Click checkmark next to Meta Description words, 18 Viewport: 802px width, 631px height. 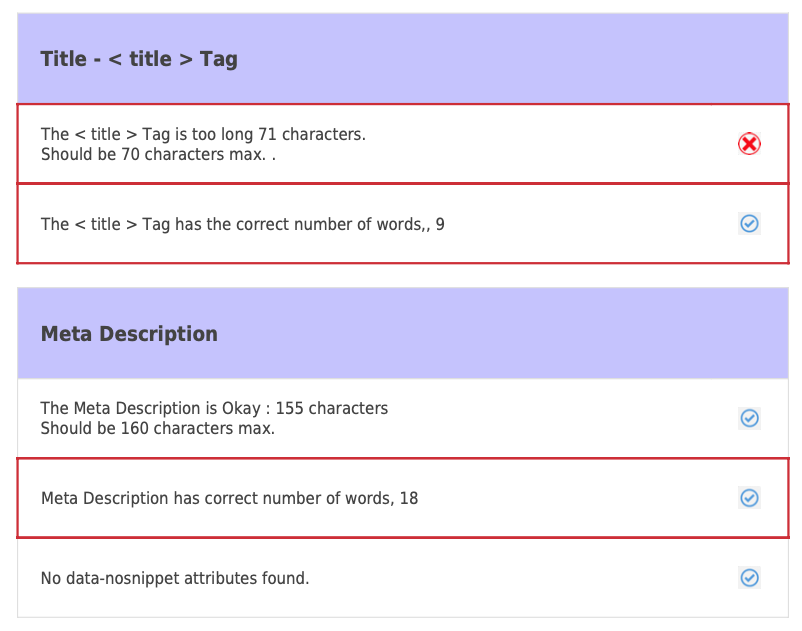point(749,498)
